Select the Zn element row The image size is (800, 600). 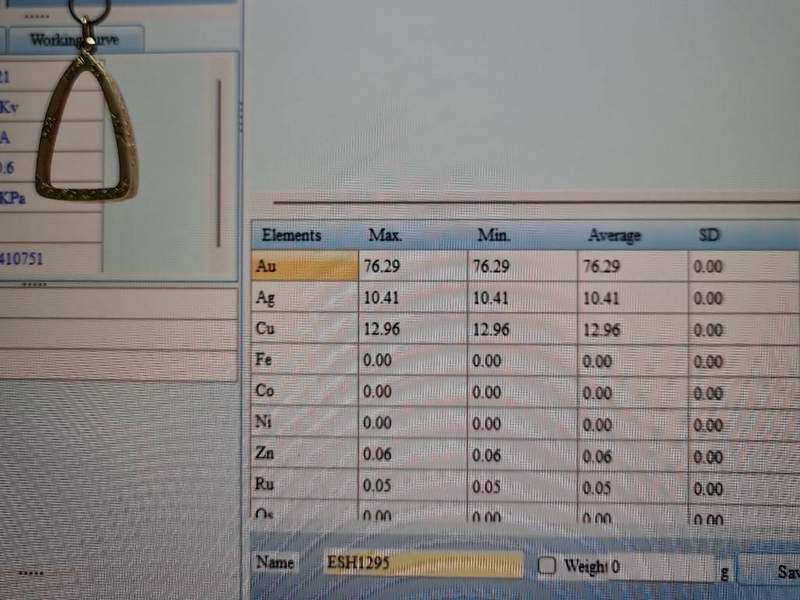(303, 455)
